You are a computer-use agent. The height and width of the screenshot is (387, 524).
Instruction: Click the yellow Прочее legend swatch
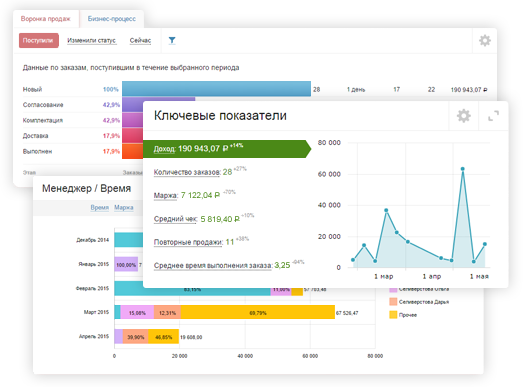(x=393, y=314)
